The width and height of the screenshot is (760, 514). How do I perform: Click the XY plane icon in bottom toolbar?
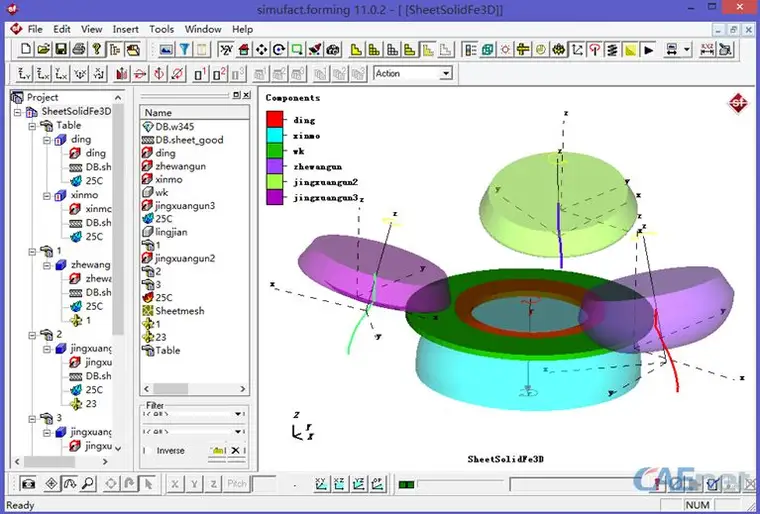321,483
